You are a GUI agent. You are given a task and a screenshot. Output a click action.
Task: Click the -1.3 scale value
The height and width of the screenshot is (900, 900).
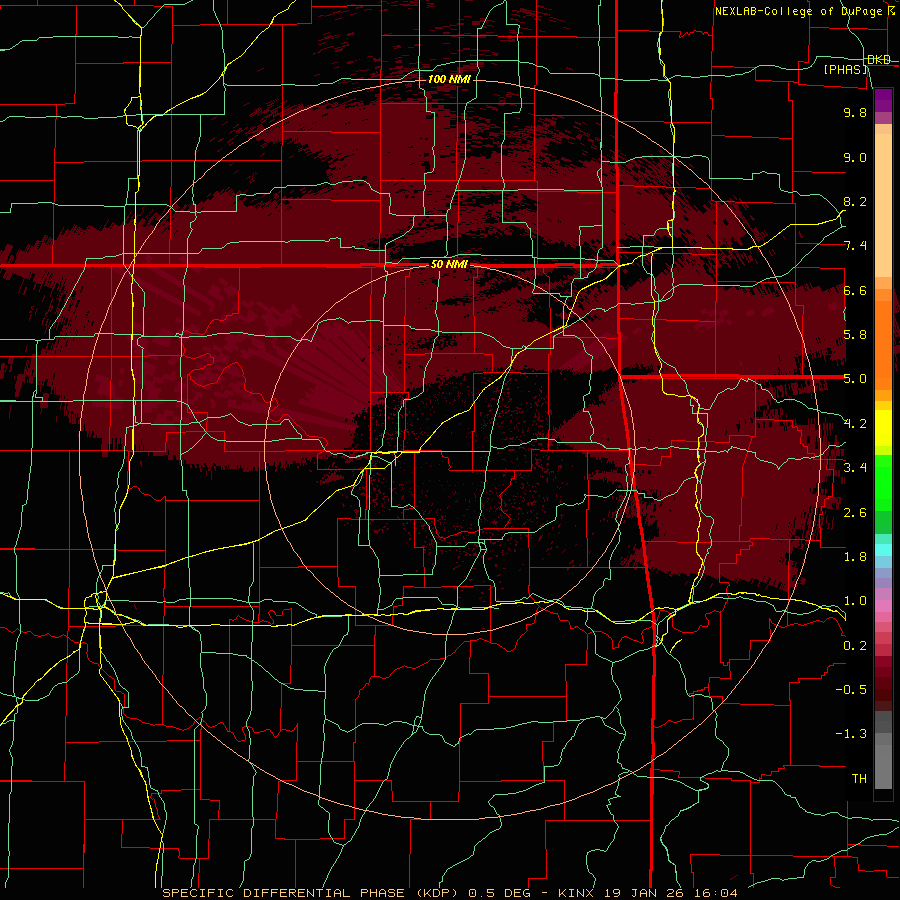click(851, 734)
